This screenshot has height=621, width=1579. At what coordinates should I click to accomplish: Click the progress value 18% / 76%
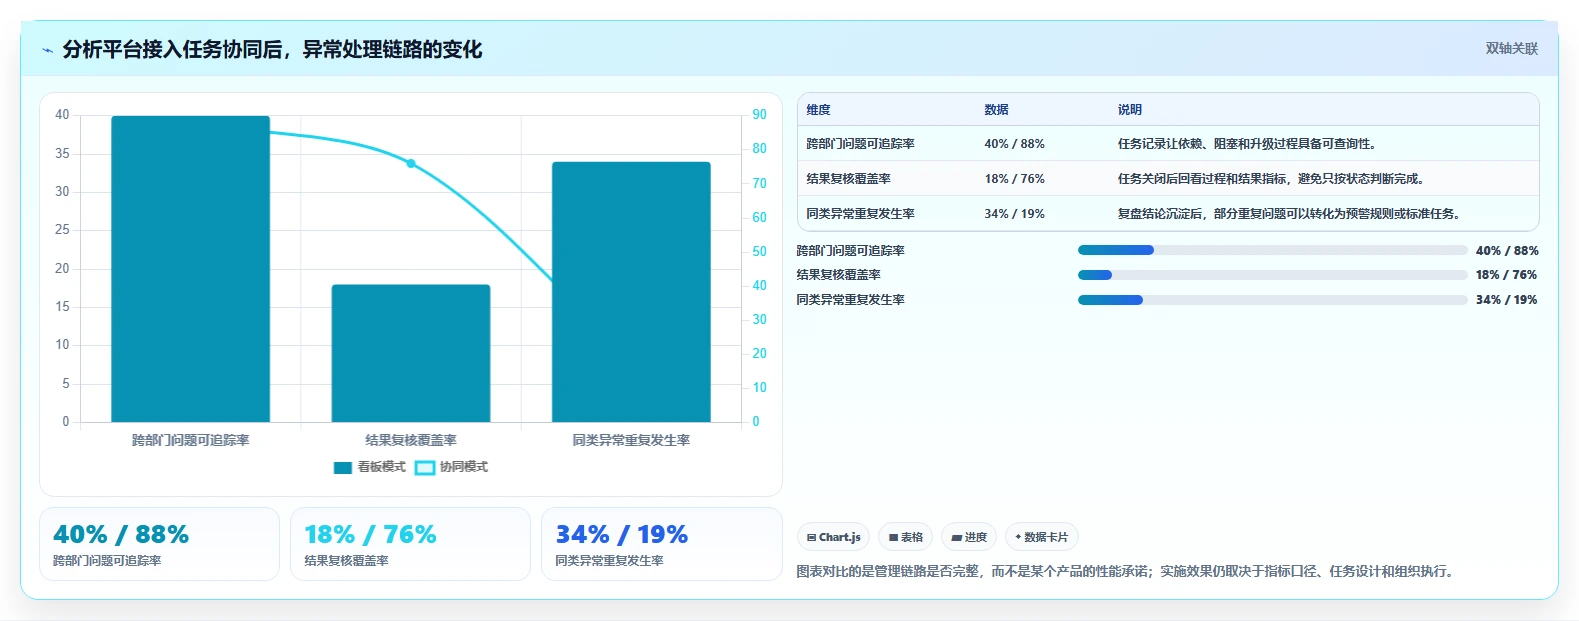[x=1507, y=275]
